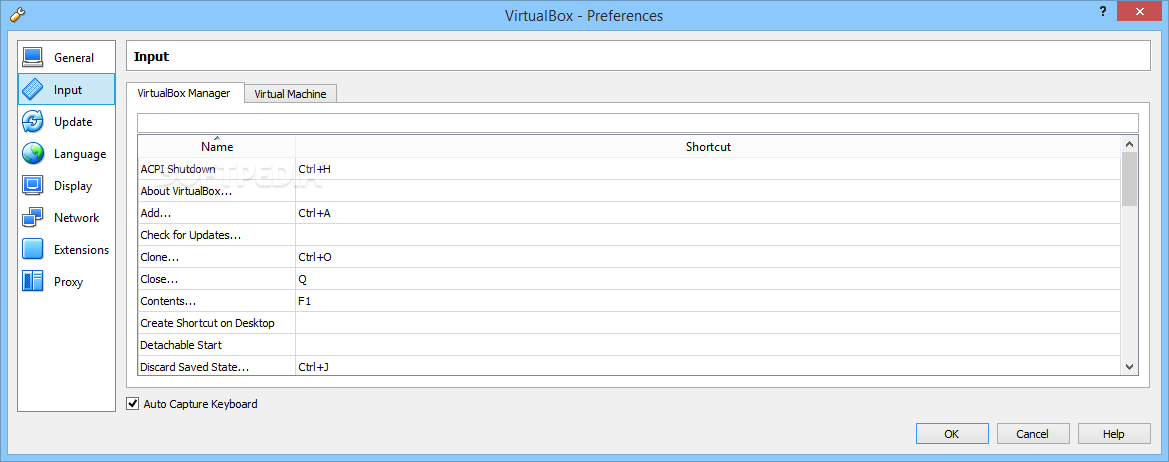Click the Cancel button
1169x462 pixels.
point(1032,434)
